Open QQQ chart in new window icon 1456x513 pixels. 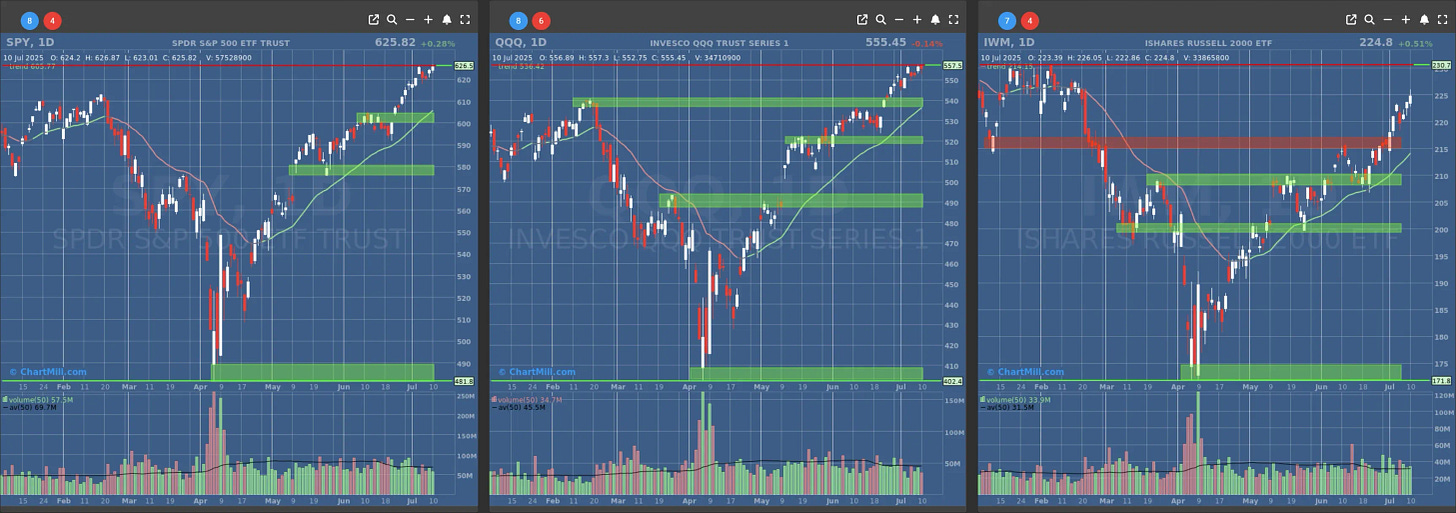point(863,20)
